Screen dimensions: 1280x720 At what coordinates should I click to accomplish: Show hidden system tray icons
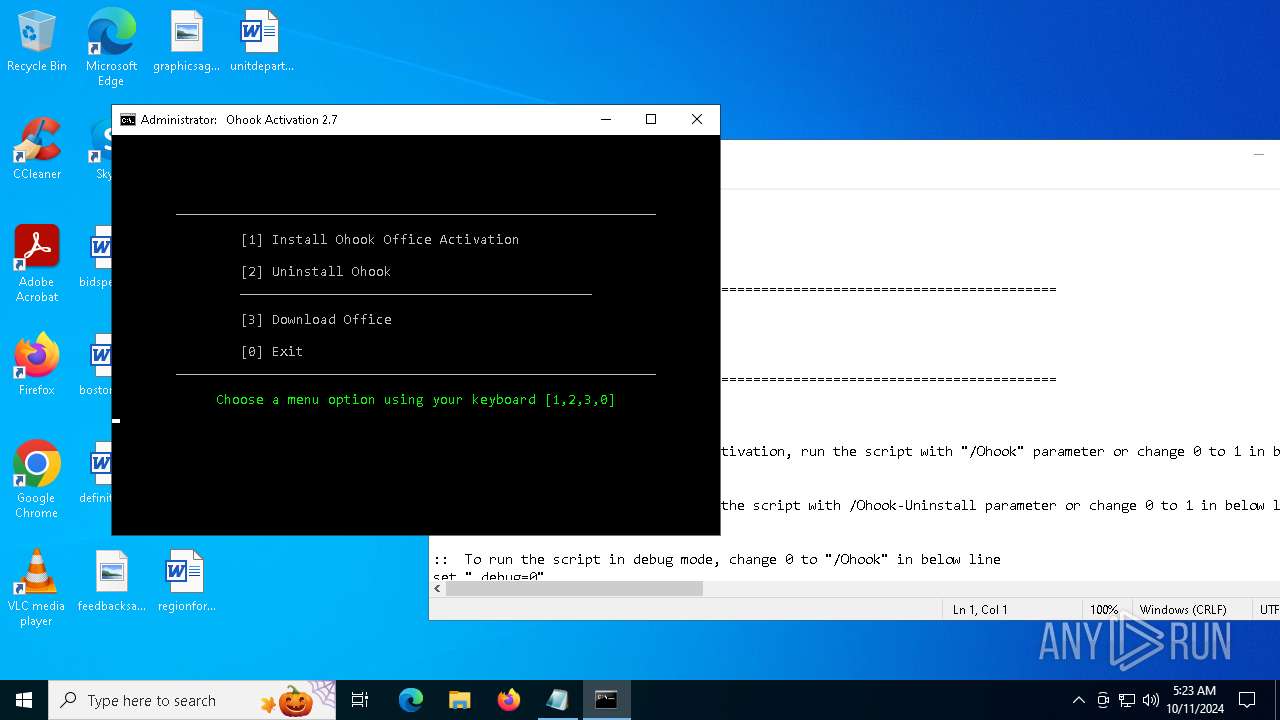pos(1078,700)
